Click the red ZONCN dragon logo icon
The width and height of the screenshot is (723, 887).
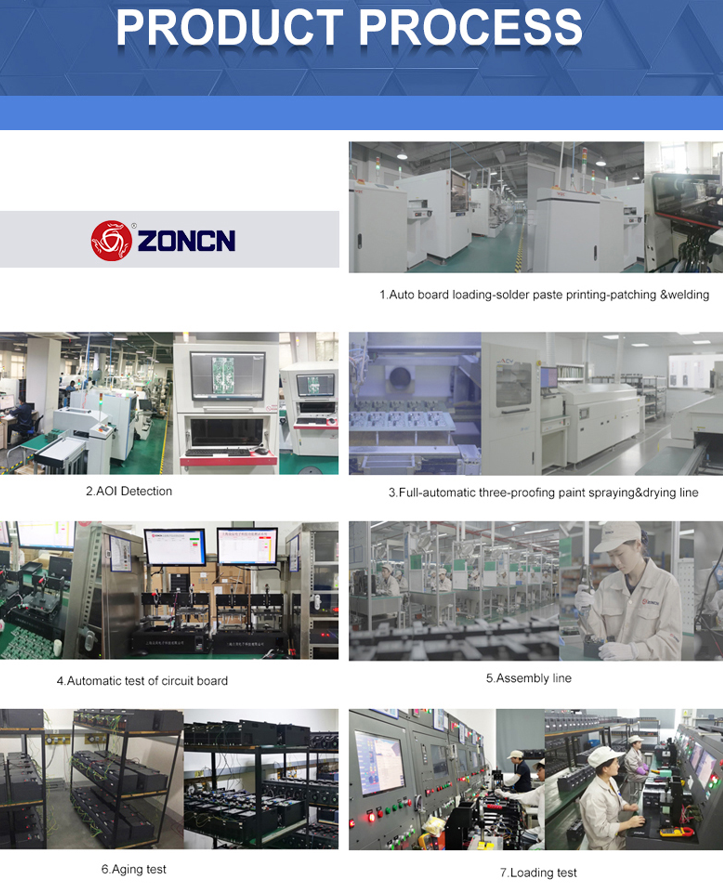point(111,240)
